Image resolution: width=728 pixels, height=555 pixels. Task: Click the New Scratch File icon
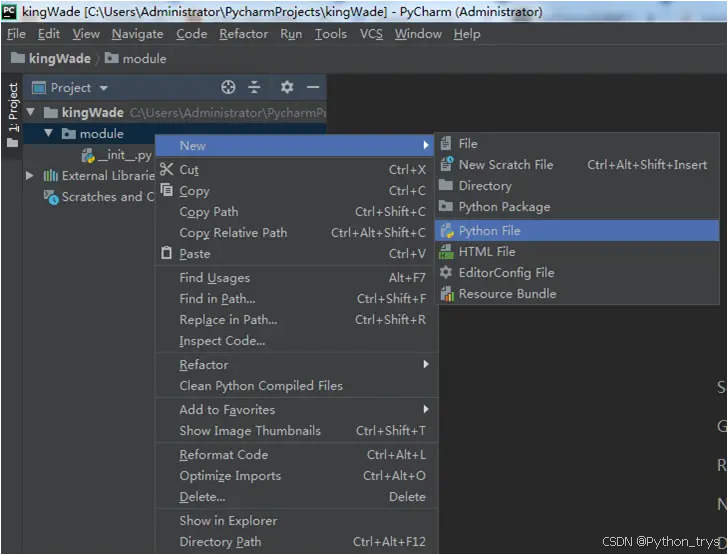click(x=446, y=164)
